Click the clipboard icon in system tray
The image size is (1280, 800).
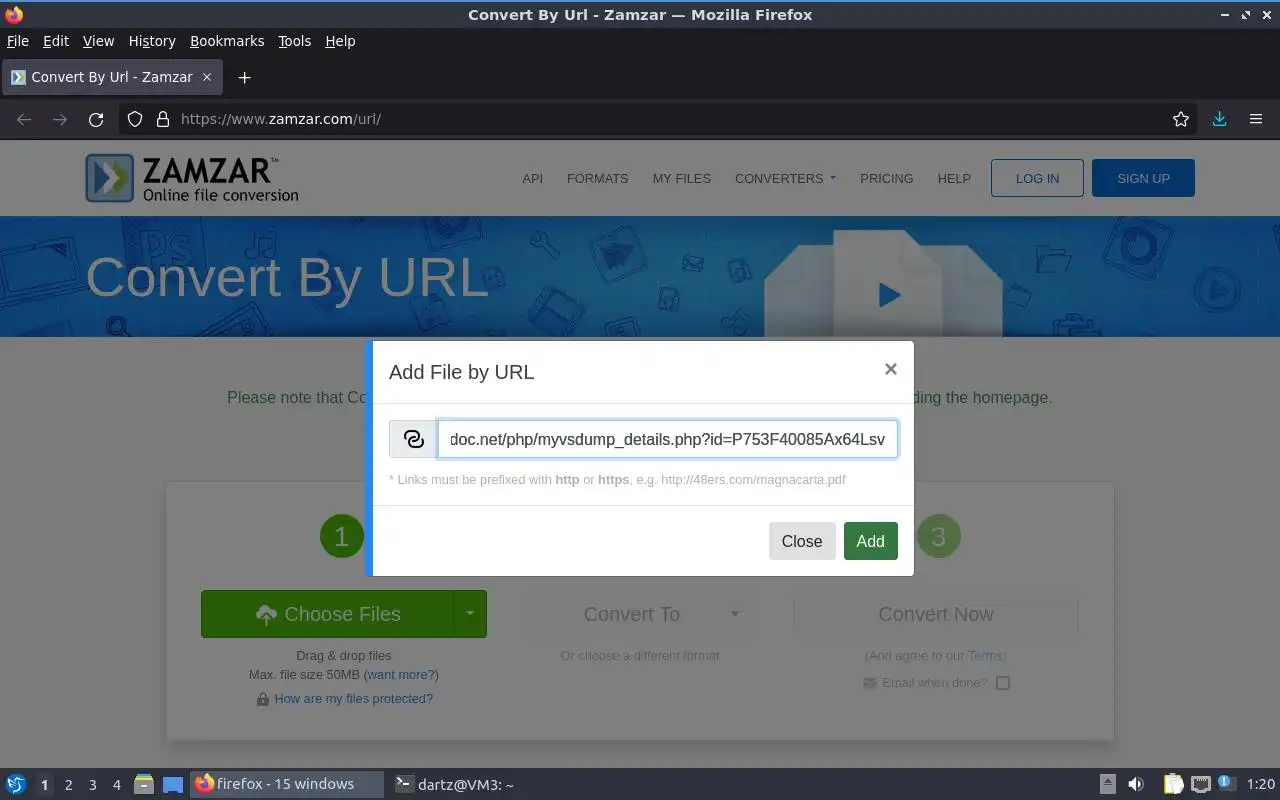point(1173,785)
